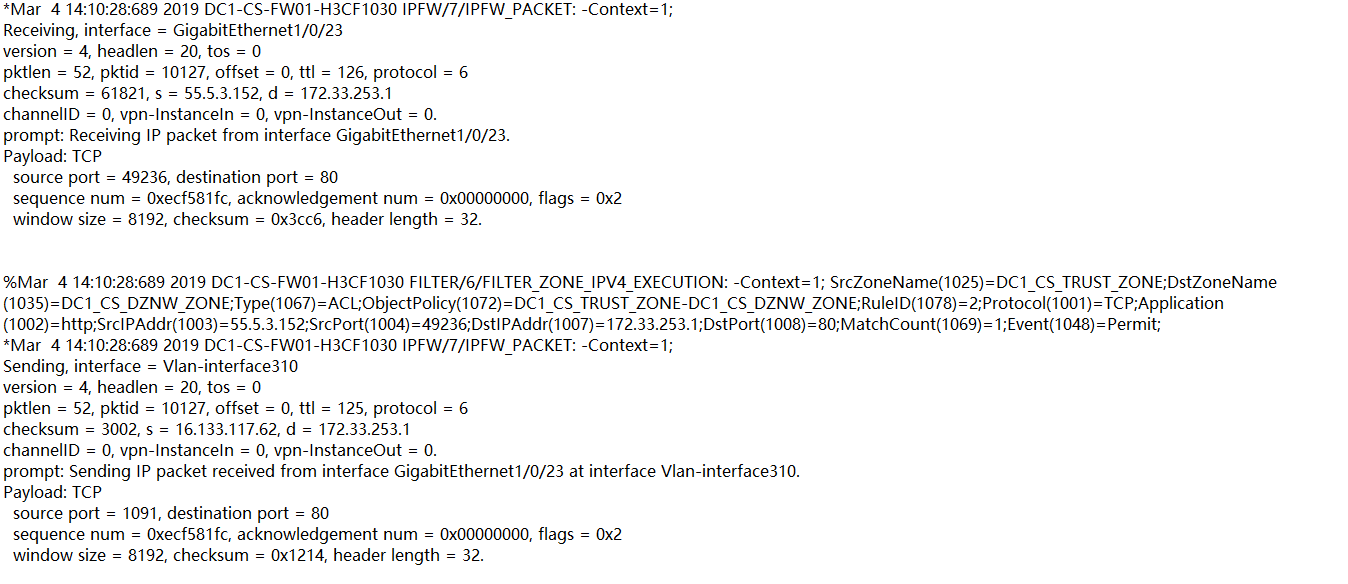Click the "source port = 49236" text
Viewport: 1348px width, 584px height.
(x=90, y=178)
